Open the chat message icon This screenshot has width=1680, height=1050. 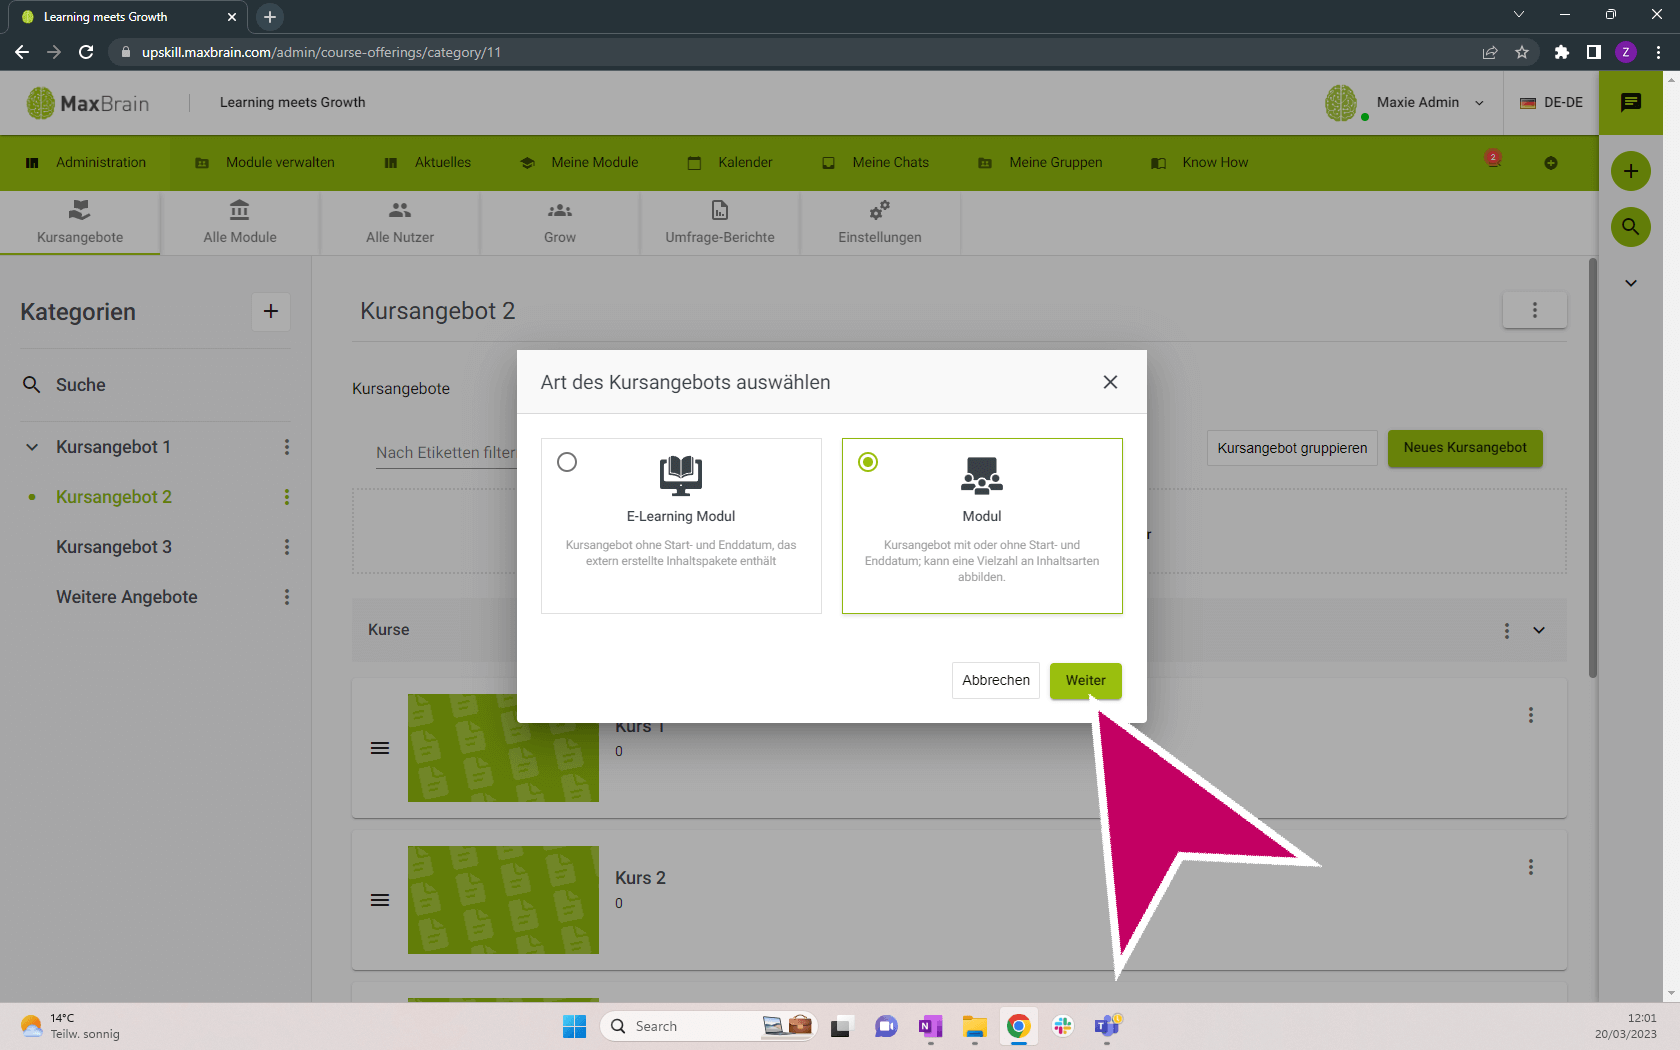[1631, 102]
